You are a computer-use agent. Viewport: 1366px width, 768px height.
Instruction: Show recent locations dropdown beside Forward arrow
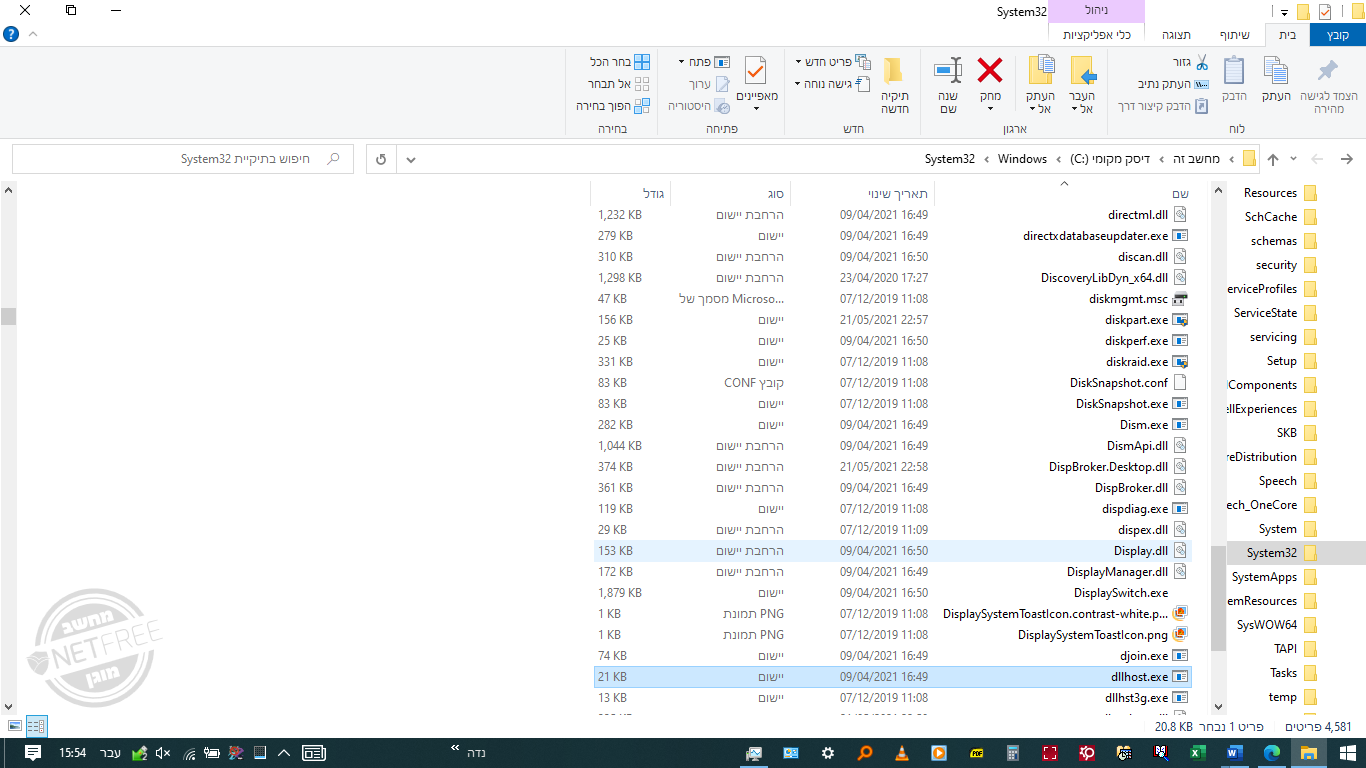[x=1294, y=159]
